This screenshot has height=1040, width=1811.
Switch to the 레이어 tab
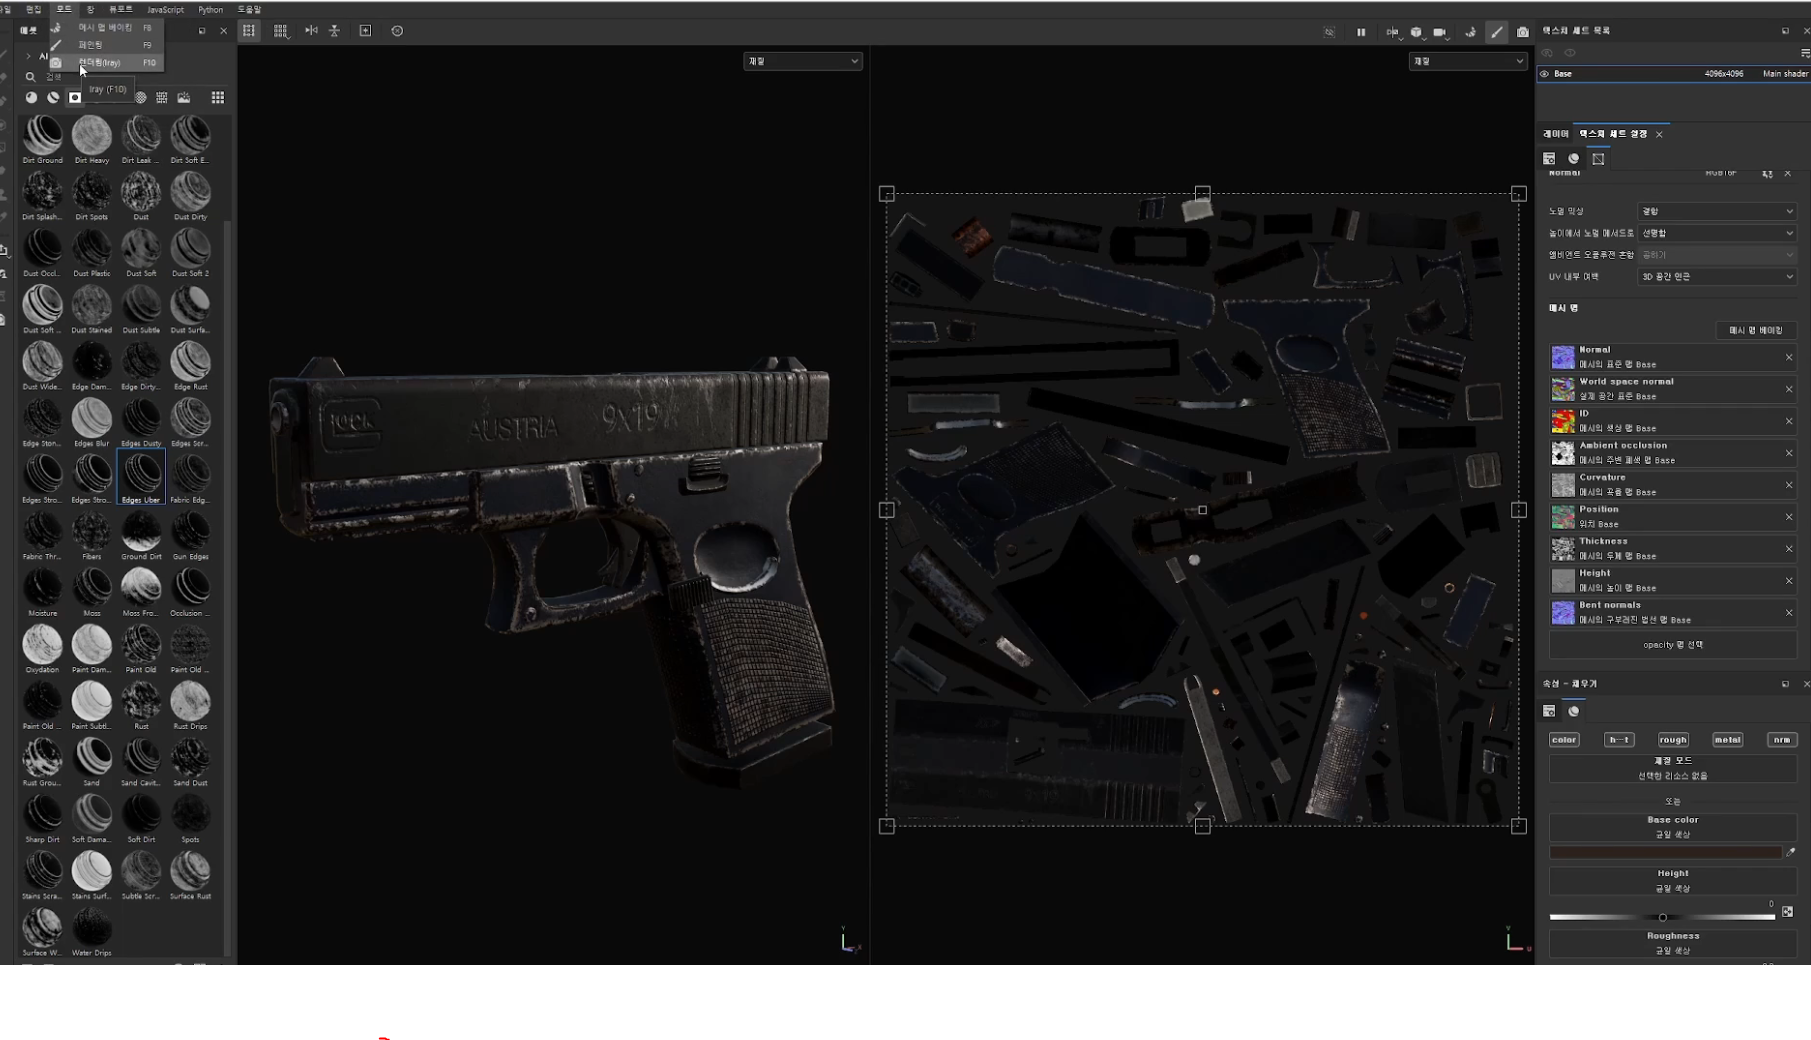[1555, 134]
